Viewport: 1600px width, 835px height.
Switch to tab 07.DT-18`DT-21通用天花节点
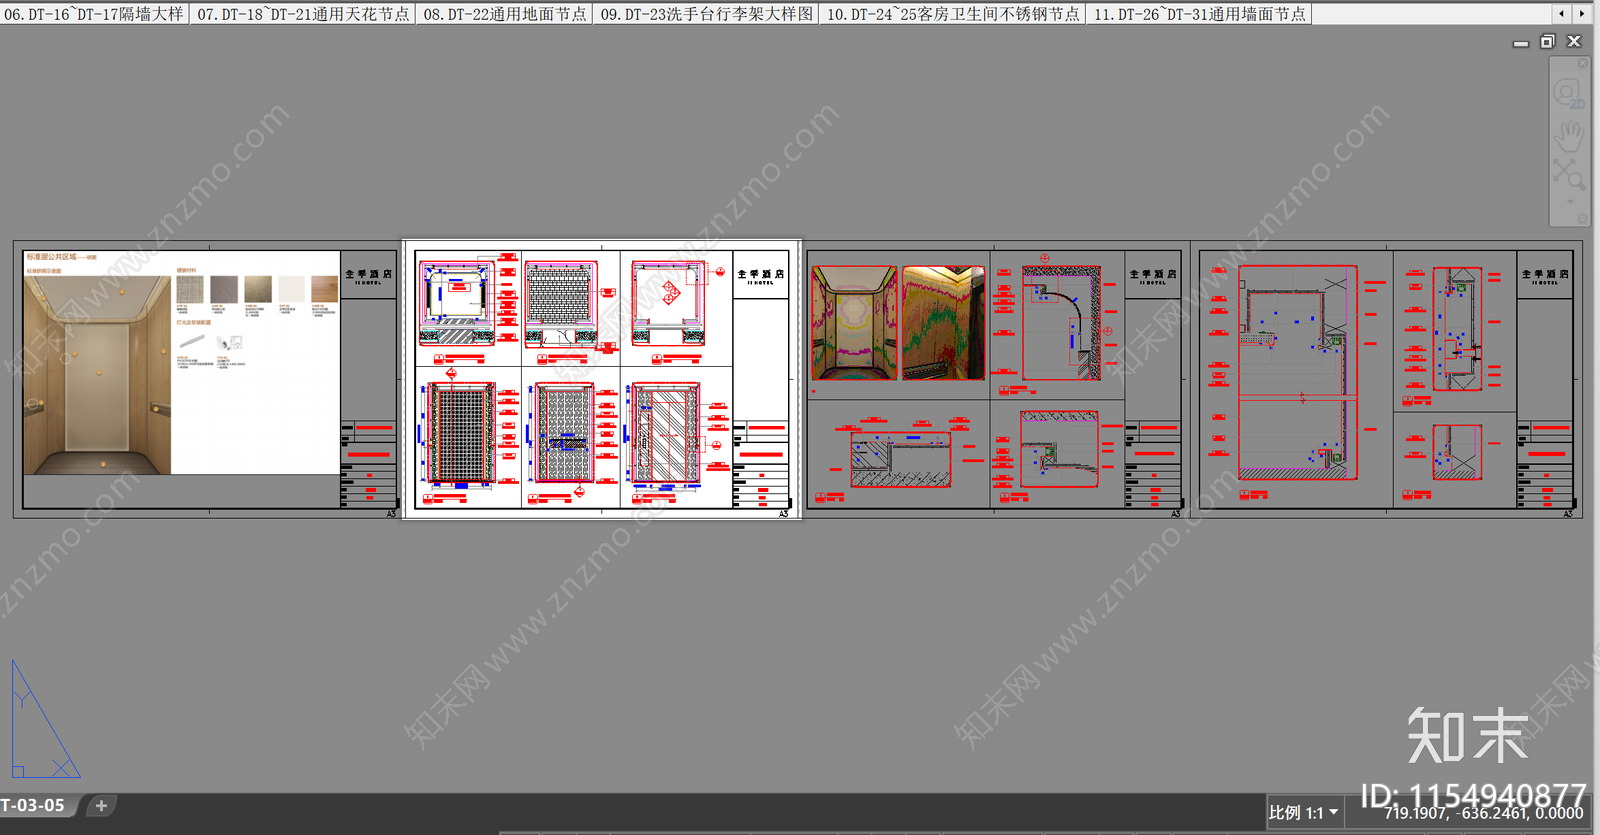[x=303, y=14]
